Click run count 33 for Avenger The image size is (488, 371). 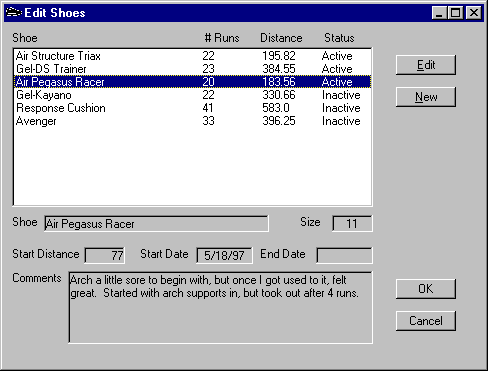[208, 121]
